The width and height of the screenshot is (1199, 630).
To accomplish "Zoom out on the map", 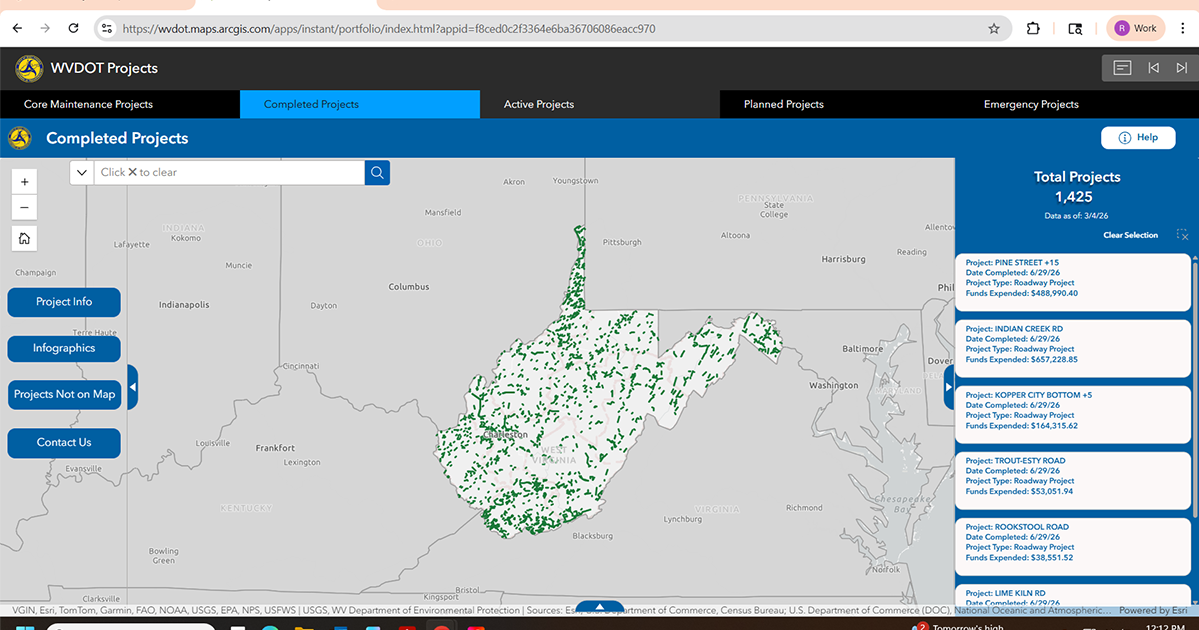I will pos(24,208).
